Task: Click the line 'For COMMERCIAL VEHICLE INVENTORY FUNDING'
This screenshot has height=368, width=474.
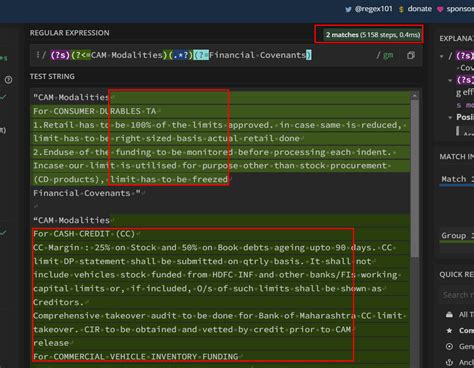Action: pos(136,356)
